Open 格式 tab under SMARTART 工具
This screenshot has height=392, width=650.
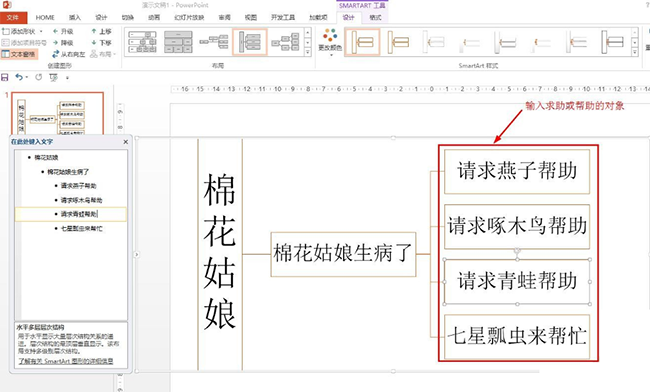pos(375,17)
